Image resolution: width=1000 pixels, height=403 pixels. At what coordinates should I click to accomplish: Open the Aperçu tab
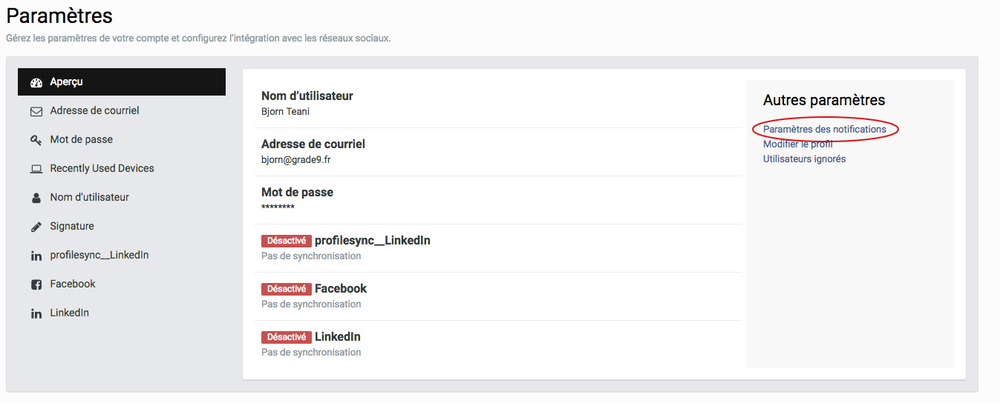coord(66,82)
